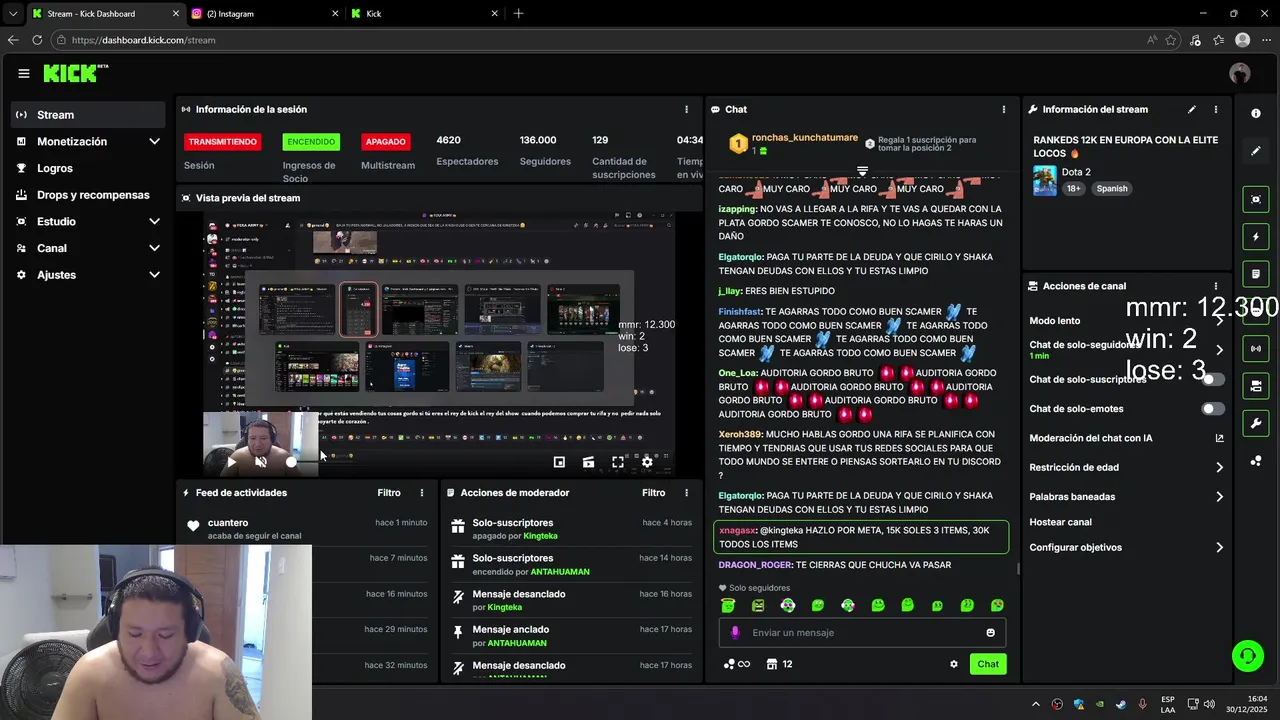Click Hostear canal
The width and height of the screenshot is (1280, 720).
pyautogui.click(x=1060, y=522)
